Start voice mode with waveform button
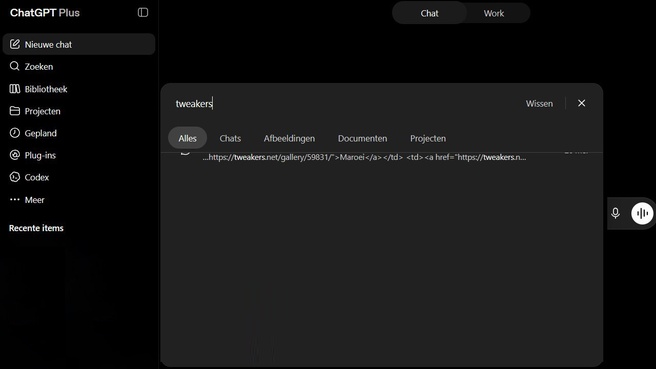This screenshot has height=369, width=656. click(x=642, y=213)
